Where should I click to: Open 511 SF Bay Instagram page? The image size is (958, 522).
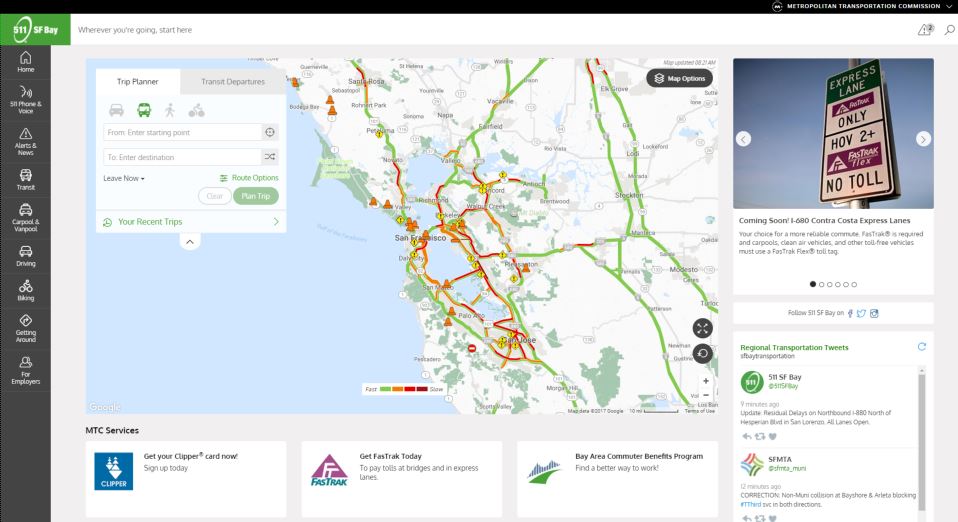(x=874, y=313)
